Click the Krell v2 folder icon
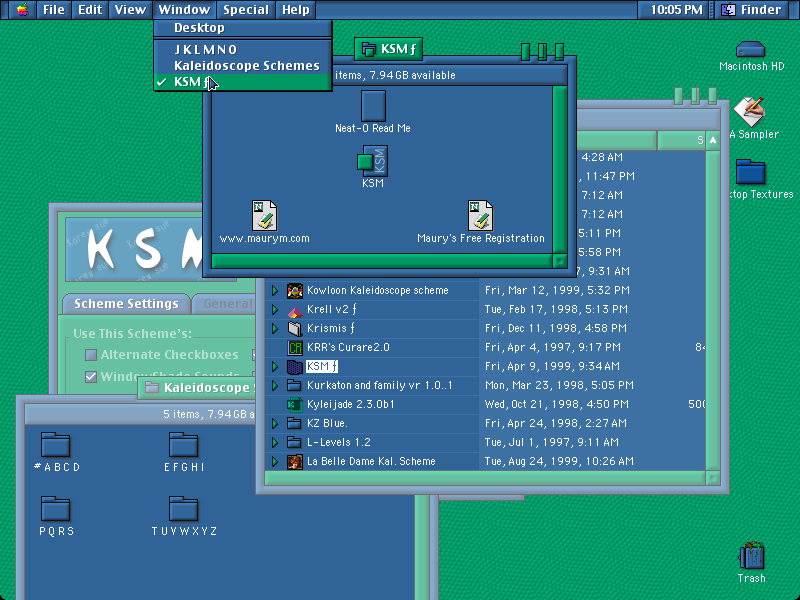800x600 pixels. point(295,310)
